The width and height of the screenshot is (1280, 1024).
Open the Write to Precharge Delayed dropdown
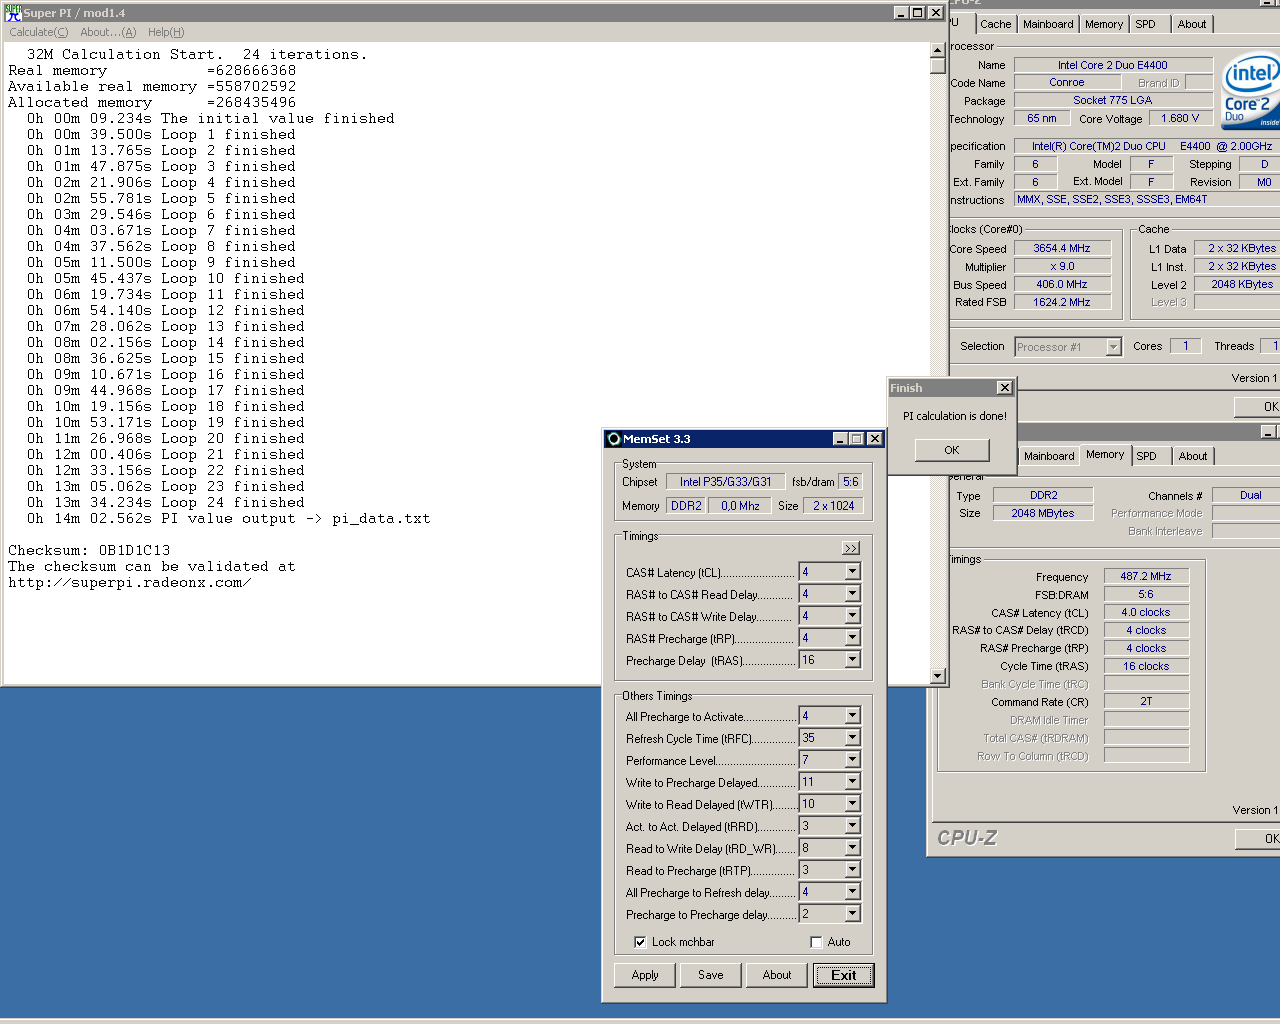(852, 782)
